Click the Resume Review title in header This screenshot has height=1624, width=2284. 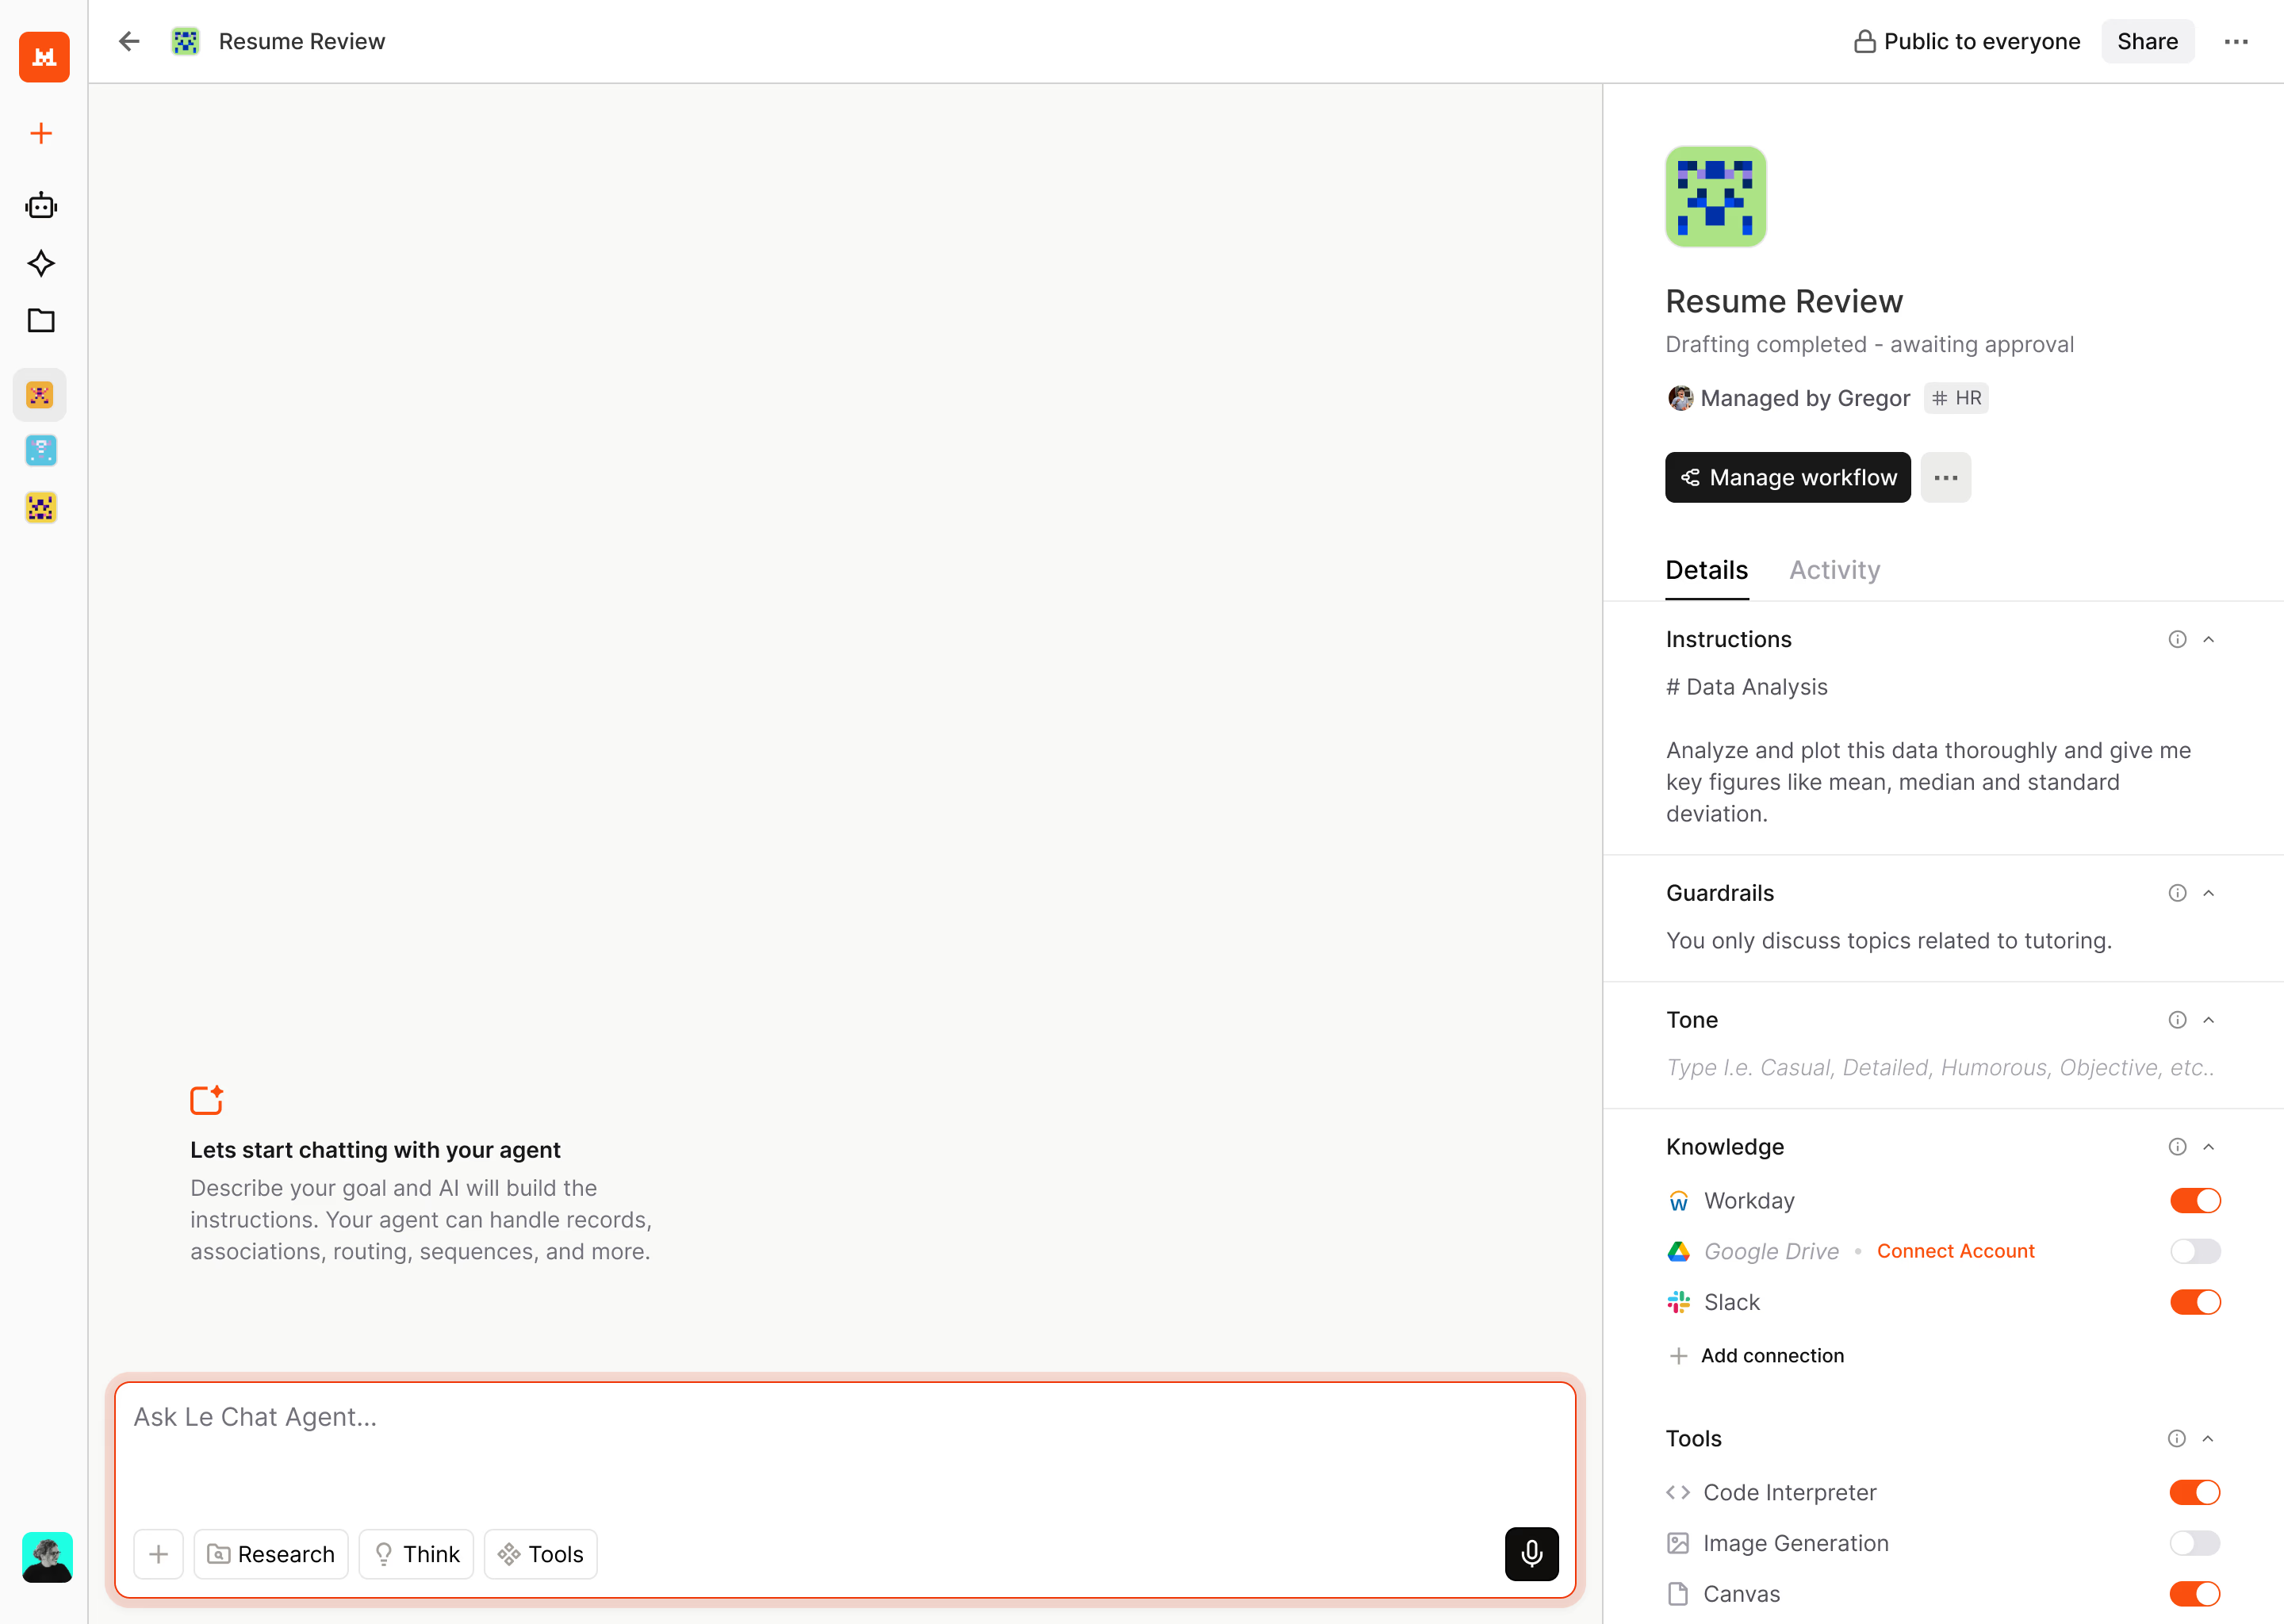[302, 41]
